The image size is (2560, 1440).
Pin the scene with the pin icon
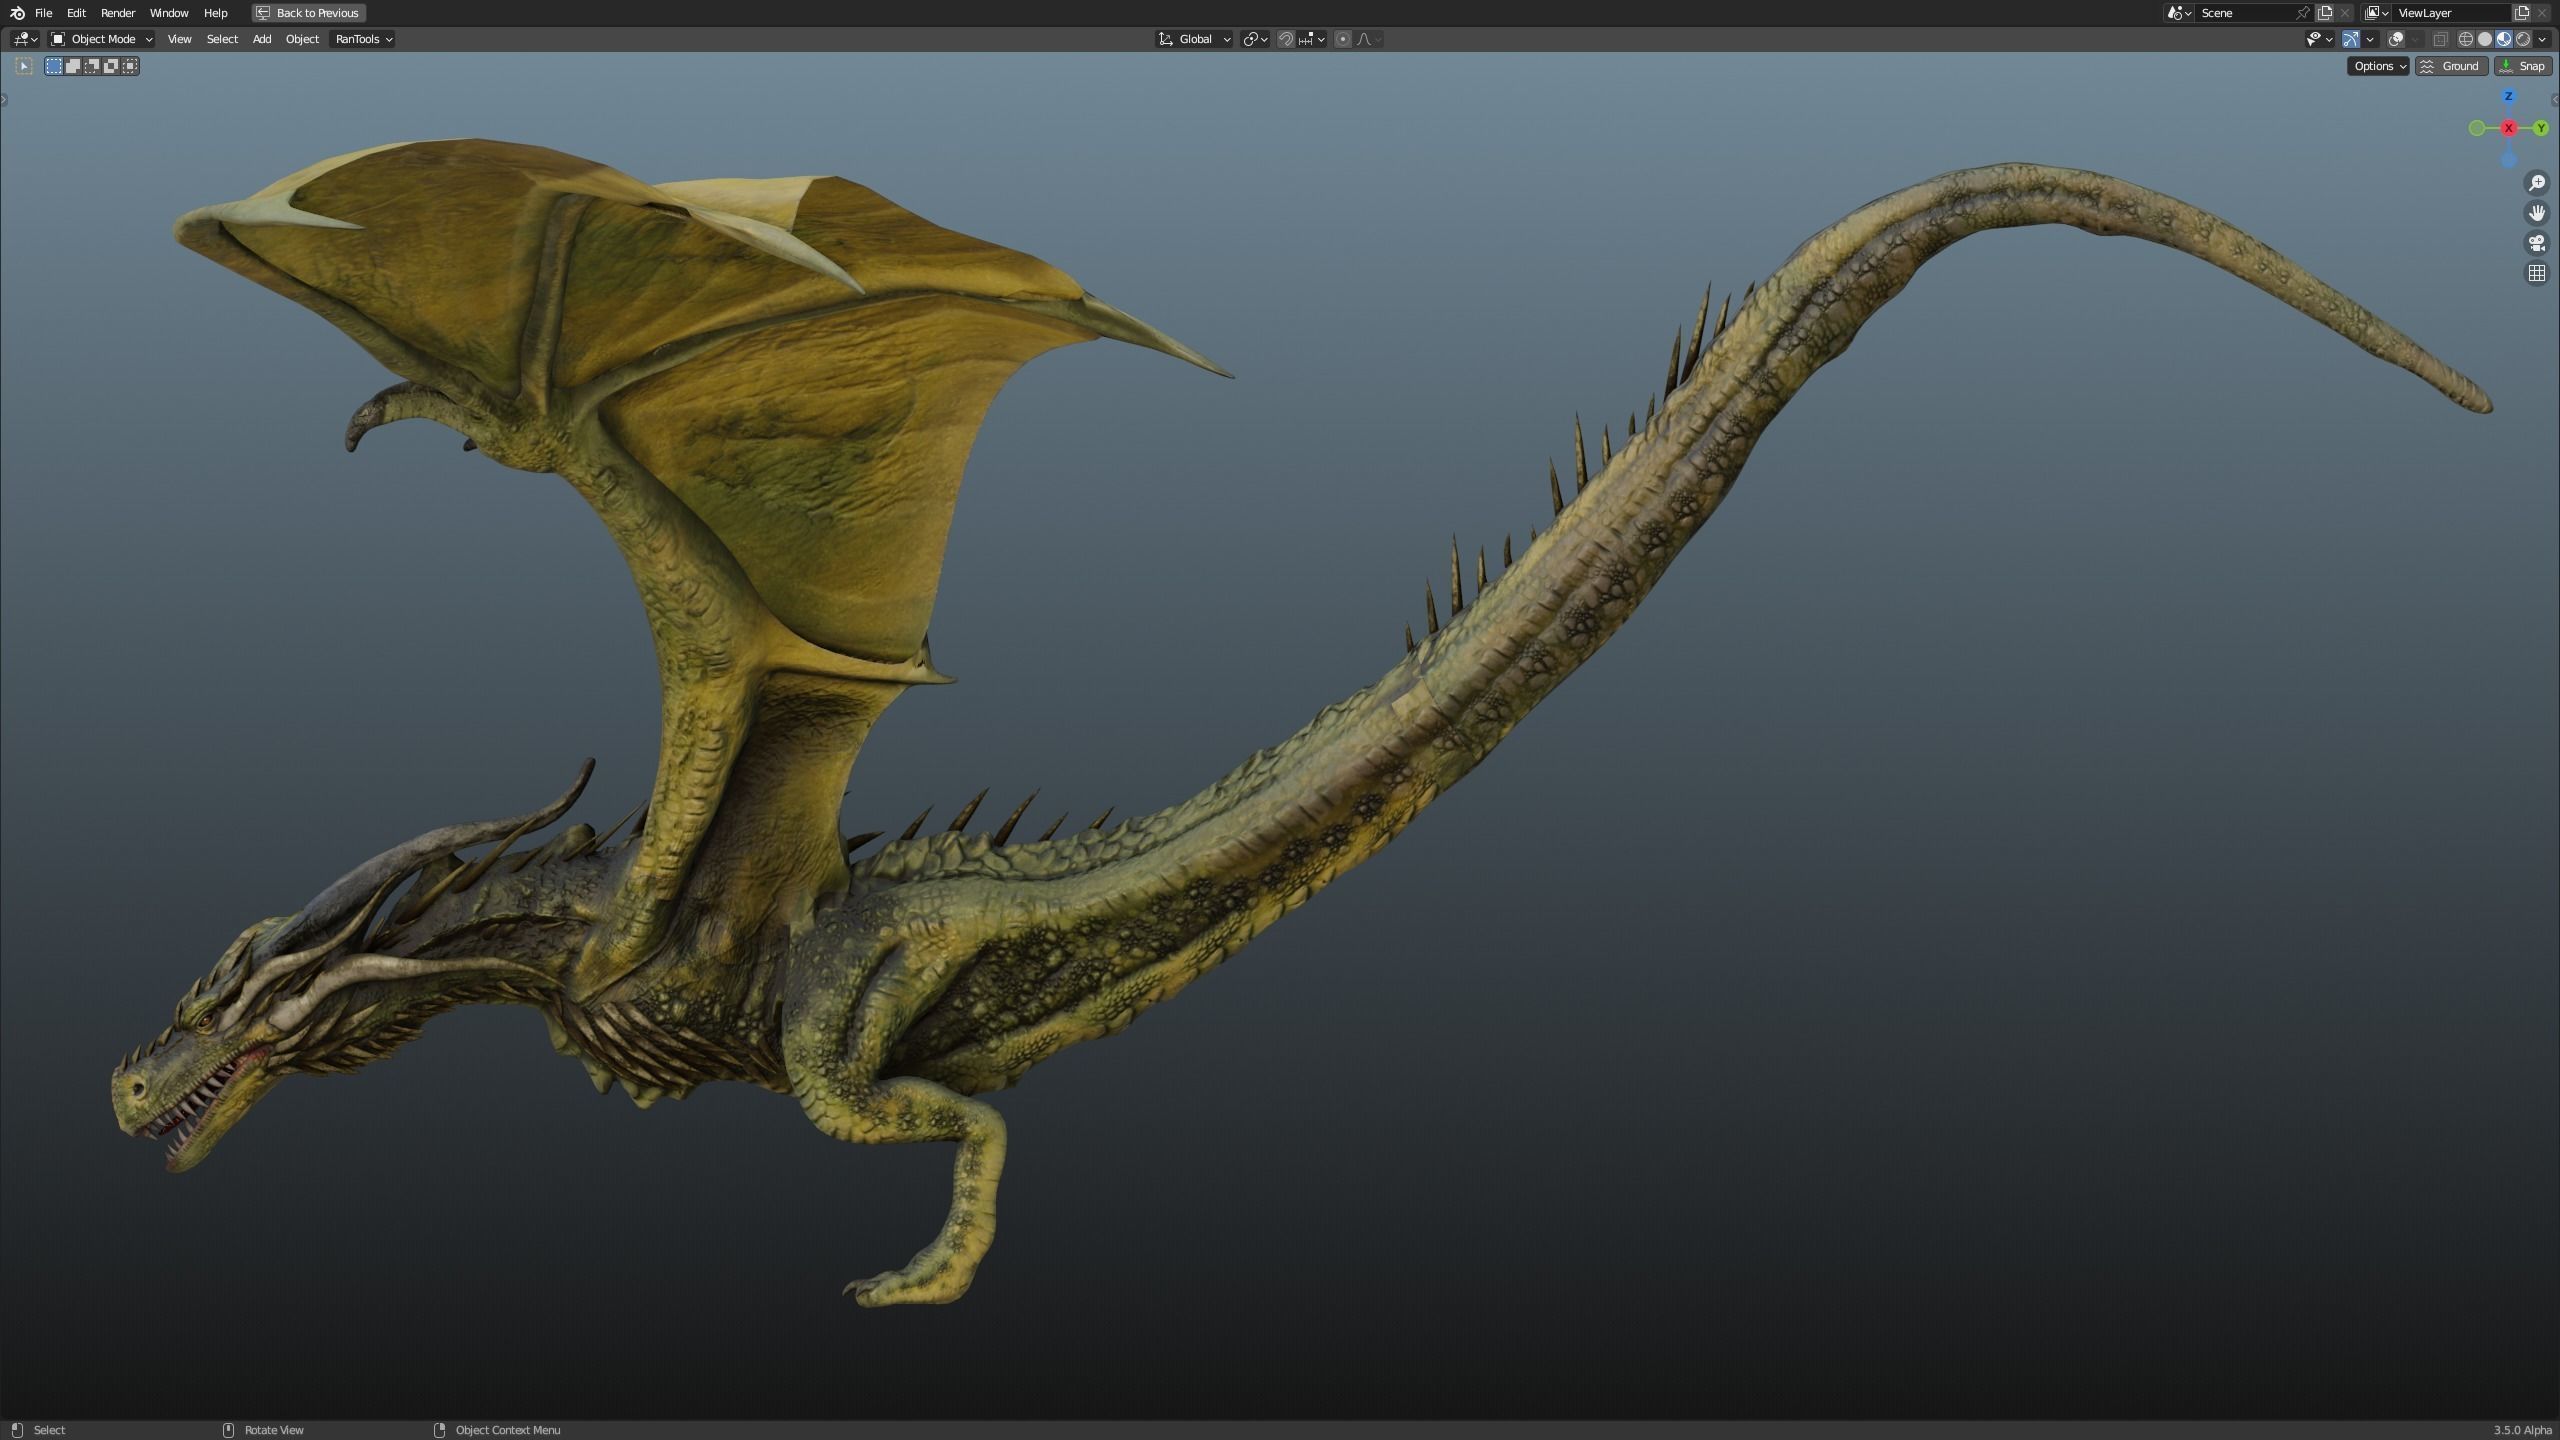point(2303,13)
